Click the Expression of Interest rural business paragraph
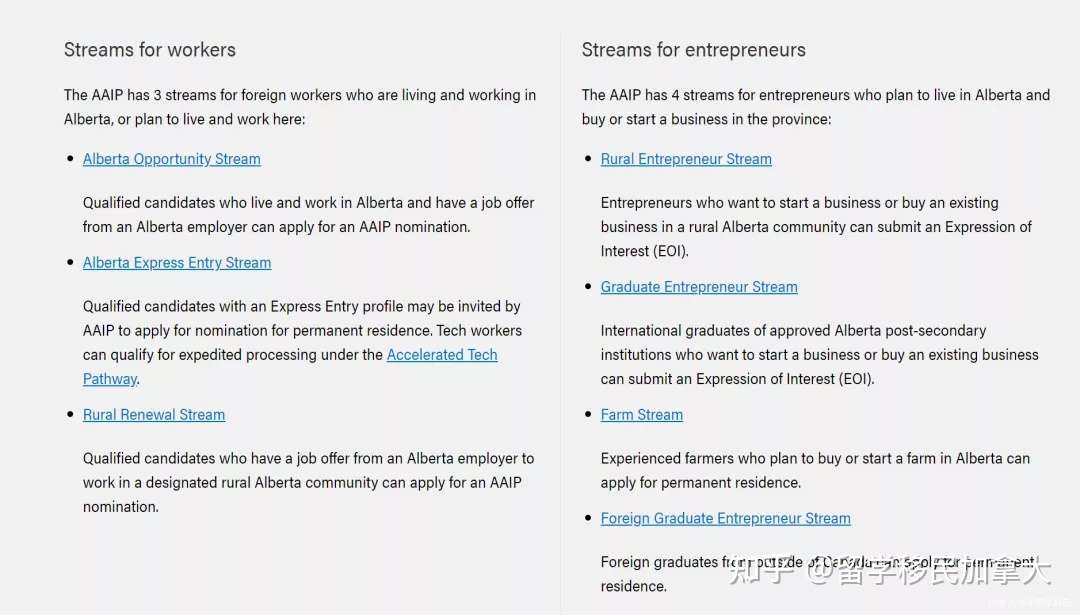Viewport: 1080px width, 615px height. (816, 227)
